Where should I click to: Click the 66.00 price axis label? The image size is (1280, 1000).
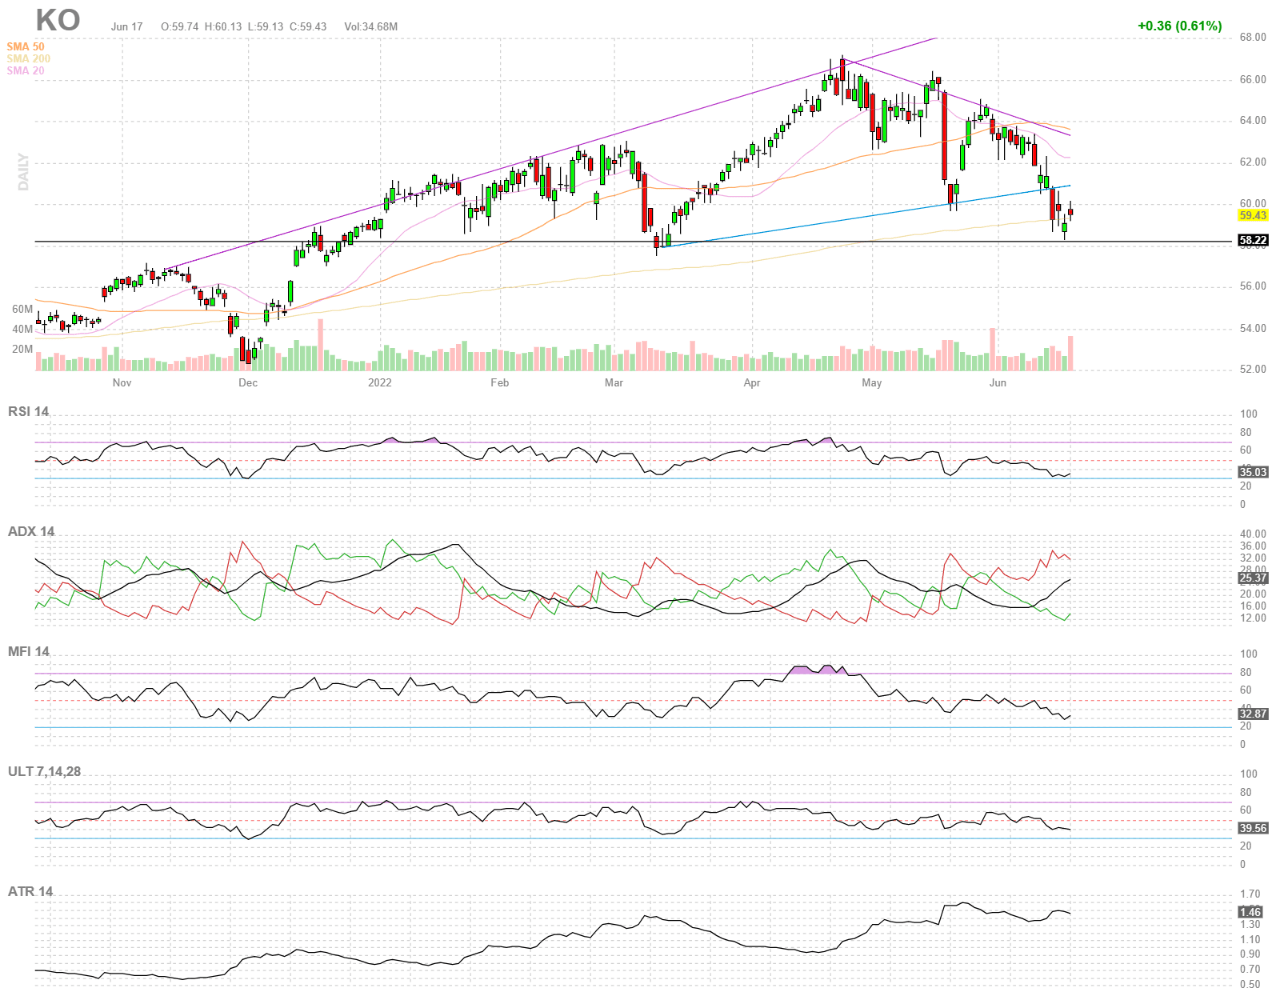coord(1253,80)
